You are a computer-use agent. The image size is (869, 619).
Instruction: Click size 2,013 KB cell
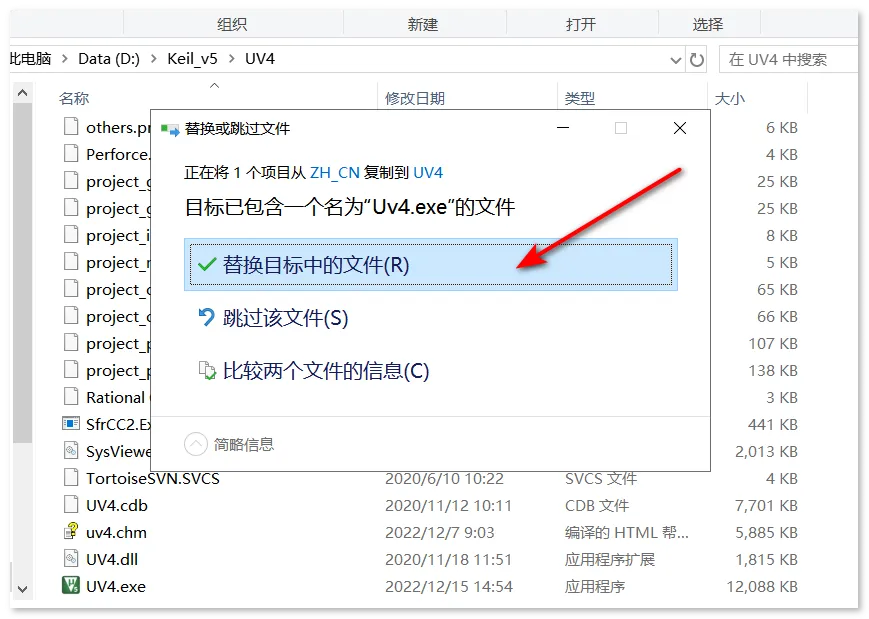click(766, 452)
